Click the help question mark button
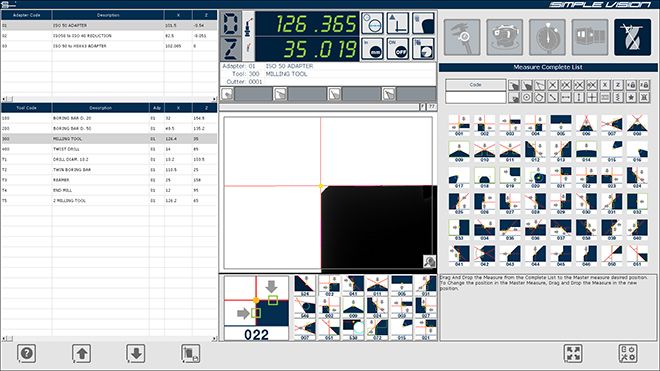The height and width of the screenshot is (371, 660). click(x=27, y=353)
